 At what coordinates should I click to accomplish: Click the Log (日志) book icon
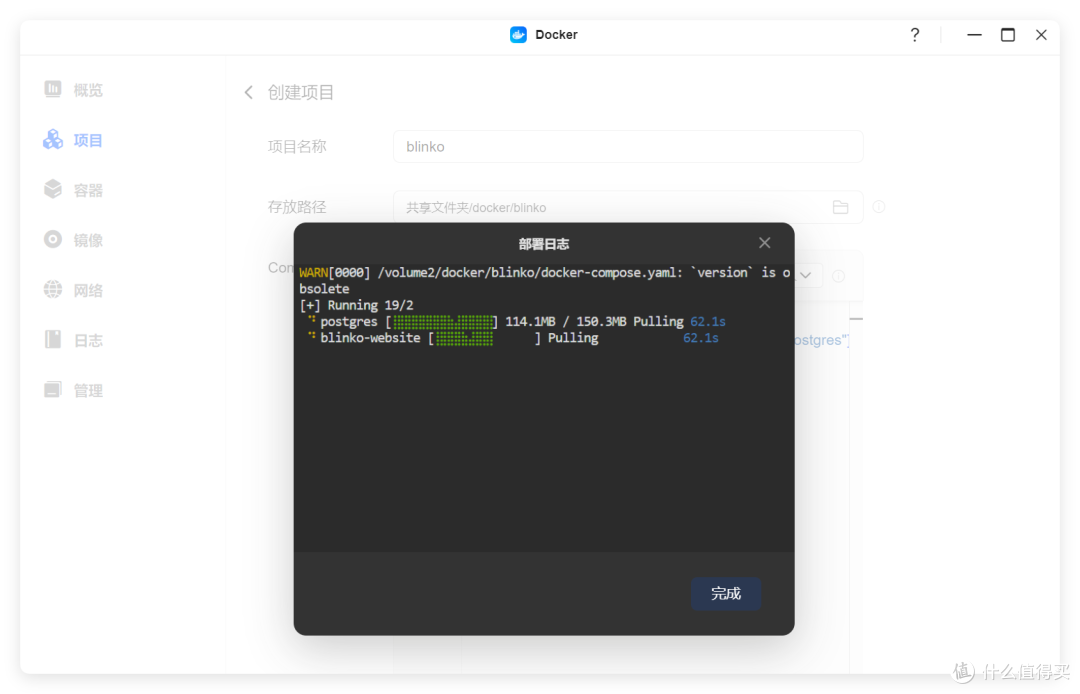point(53,340)
